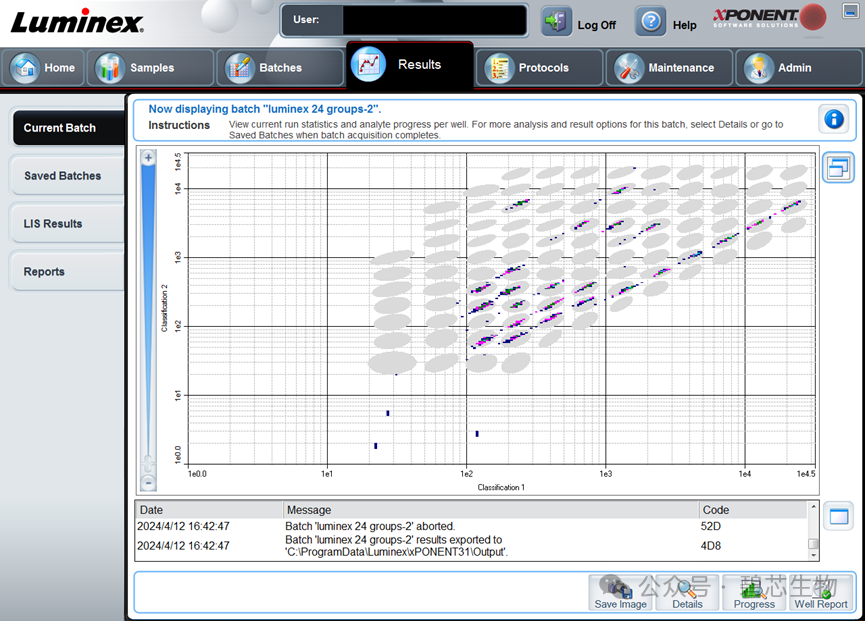The width and height of the screenshot is (865, 621).
Task: Click the Protocols checklist icon
Action: click(x=499, y=68)
